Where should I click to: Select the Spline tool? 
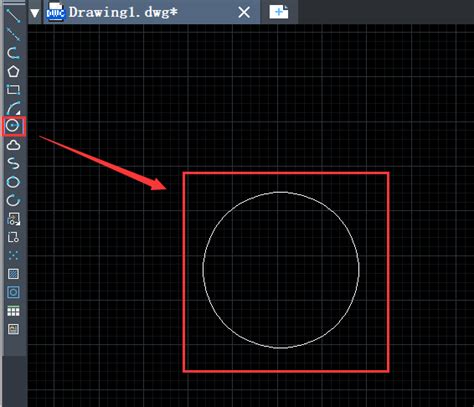pyautogui.click(x=13, y=164)
